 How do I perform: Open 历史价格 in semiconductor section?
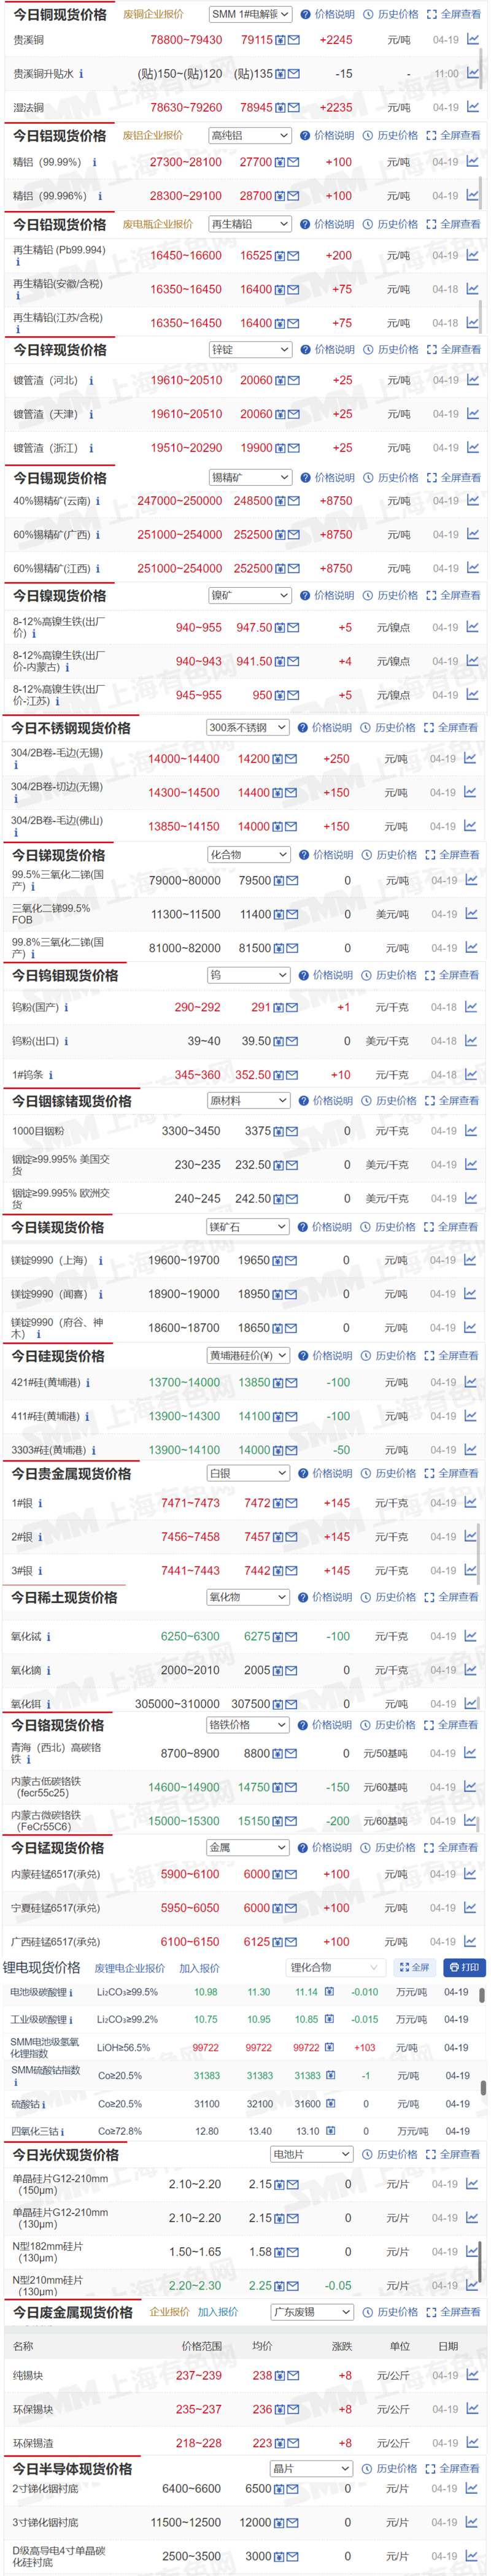point(391,2468)
